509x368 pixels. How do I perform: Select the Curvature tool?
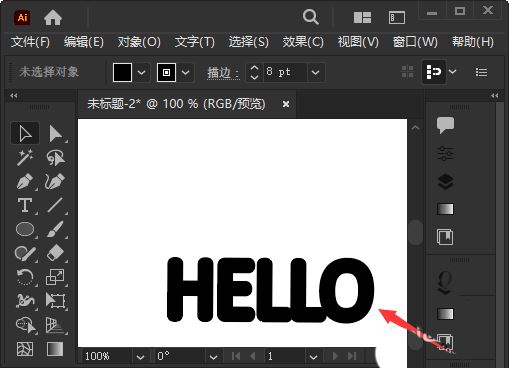pyautogui.click(x=55, y=181)
